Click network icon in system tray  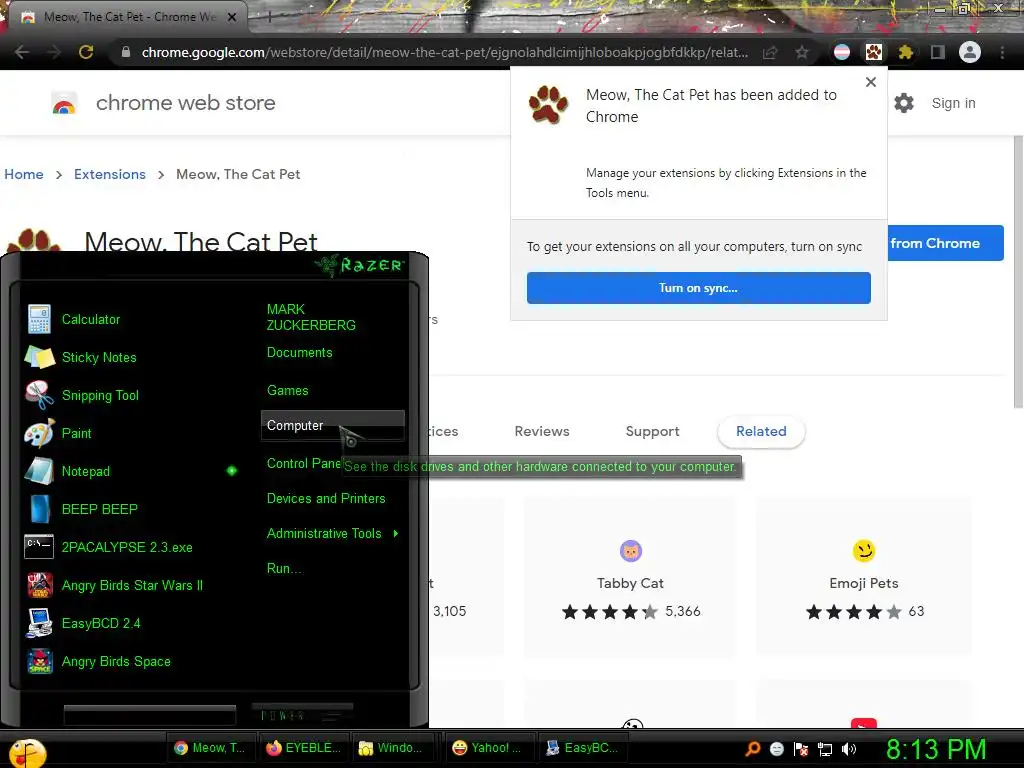point(825,749)
